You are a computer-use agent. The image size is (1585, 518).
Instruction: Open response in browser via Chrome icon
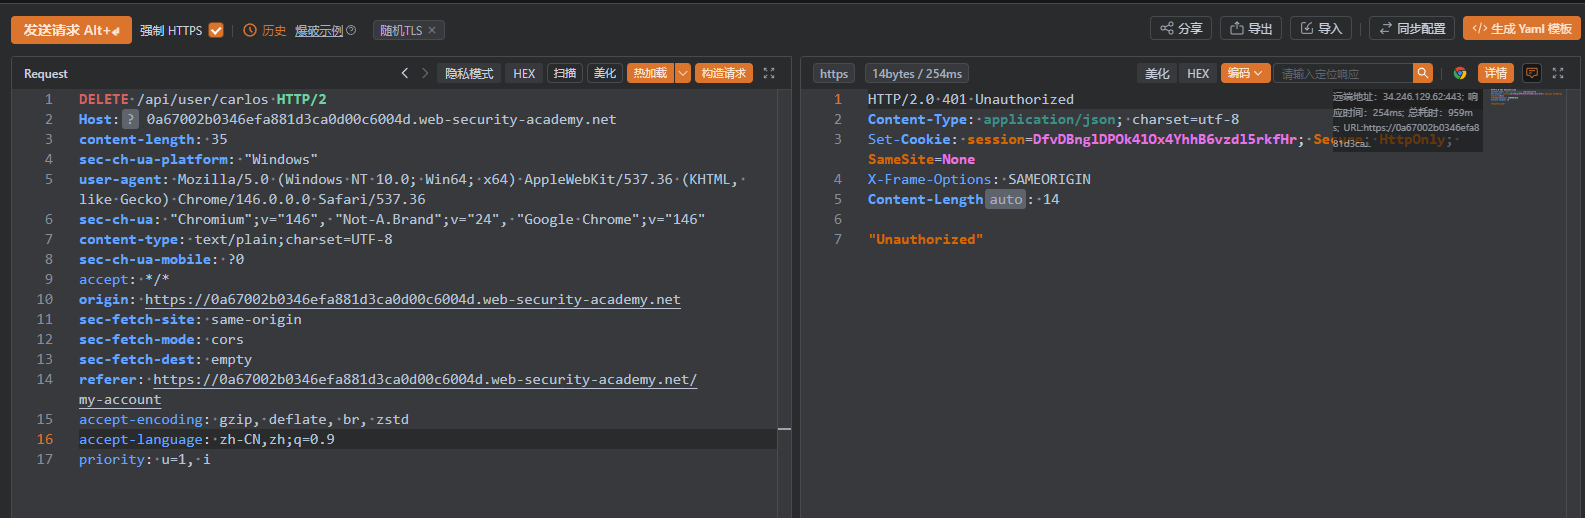(x=1460, y=73)
